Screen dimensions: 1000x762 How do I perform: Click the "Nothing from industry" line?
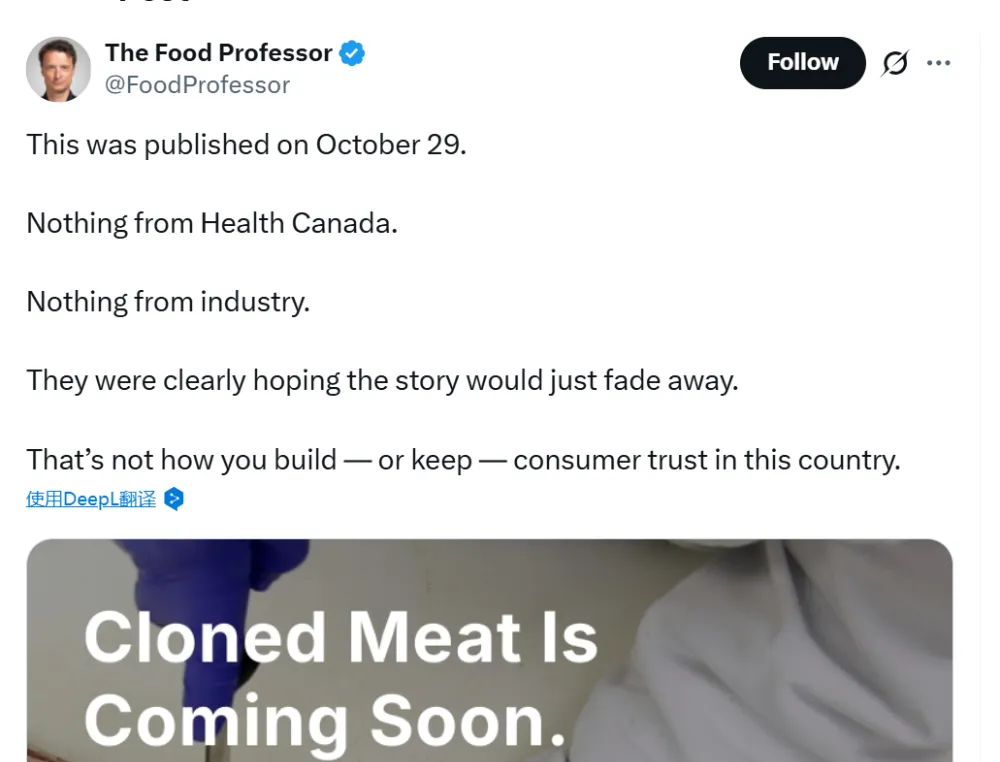[x=168, y=302]
